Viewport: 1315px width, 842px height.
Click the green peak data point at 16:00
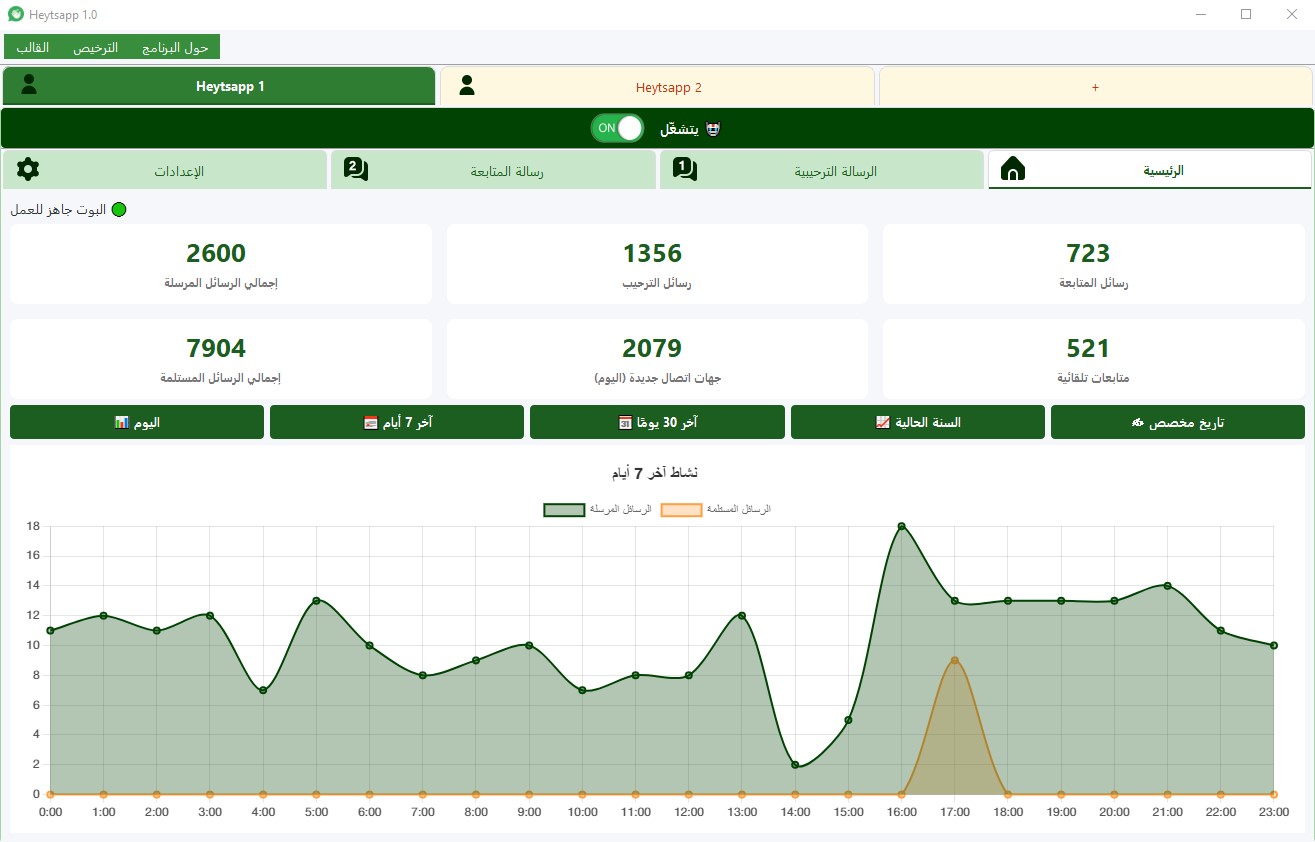(x=901, y=526)
